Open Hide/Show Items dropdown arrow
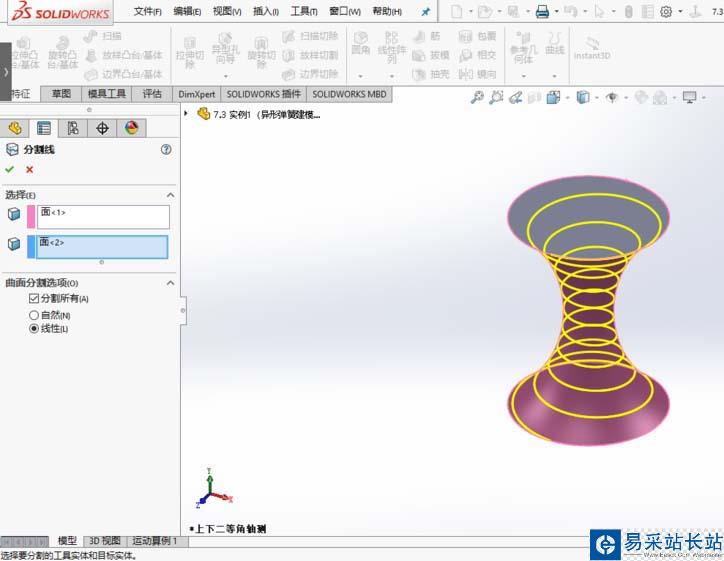Viewport: 724px width, 561px height. [x=626, y=97]
